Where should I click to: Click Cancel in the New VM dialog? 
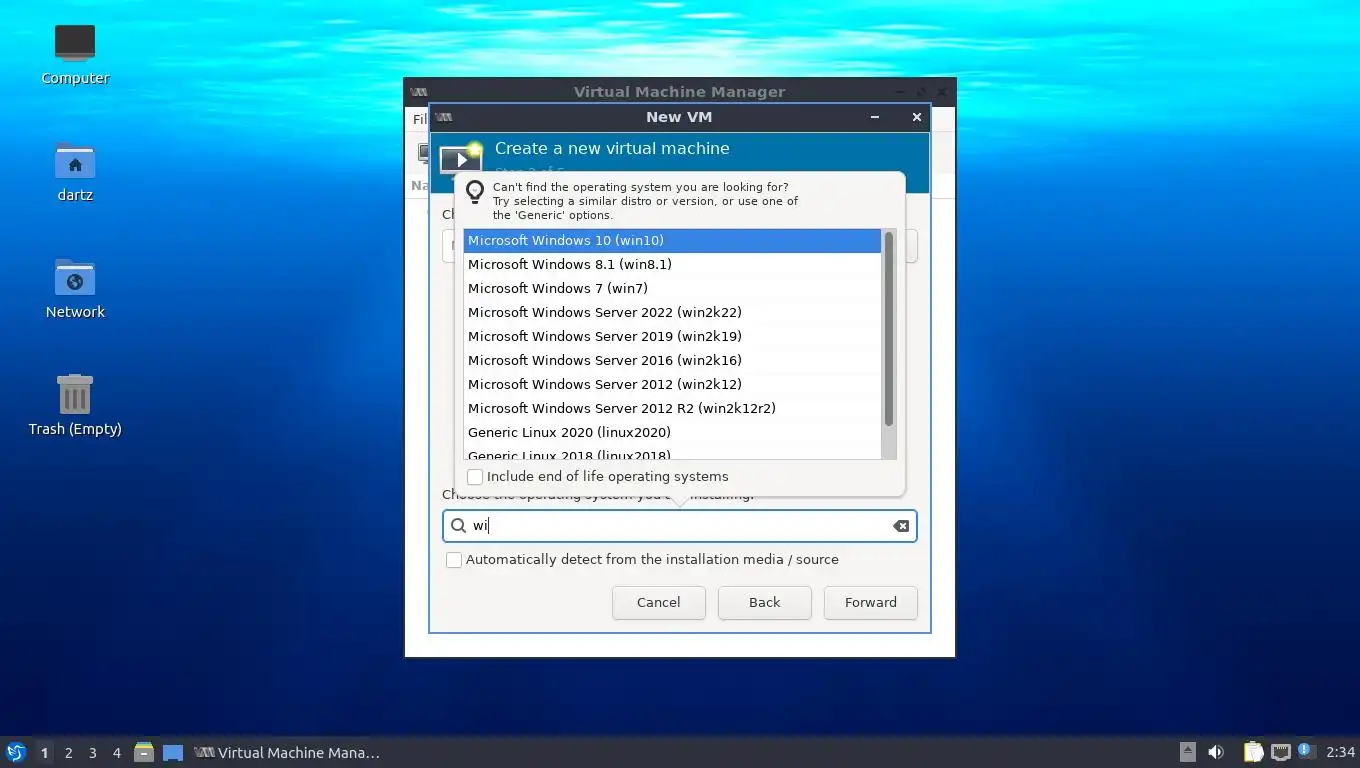pyautogui.click(x=659, y=603)
